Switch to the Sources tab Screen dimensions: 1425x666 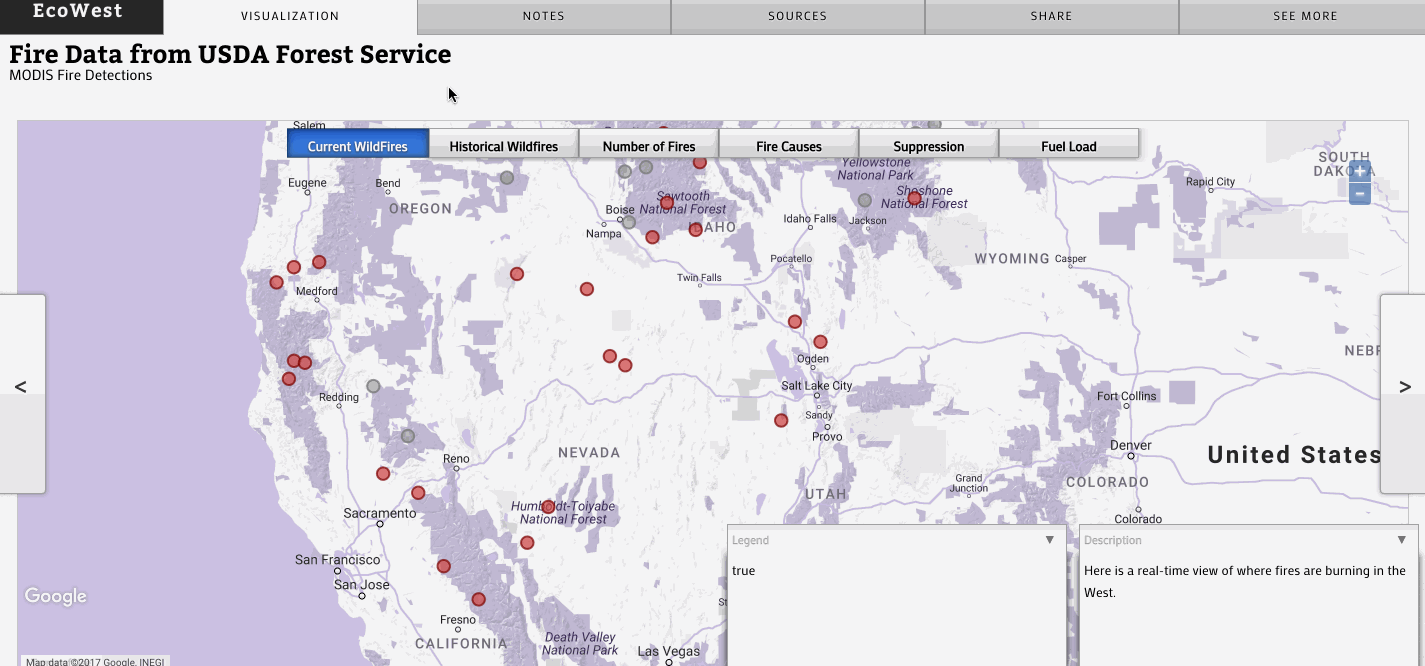pyautogui.click(x=797, y=16)
